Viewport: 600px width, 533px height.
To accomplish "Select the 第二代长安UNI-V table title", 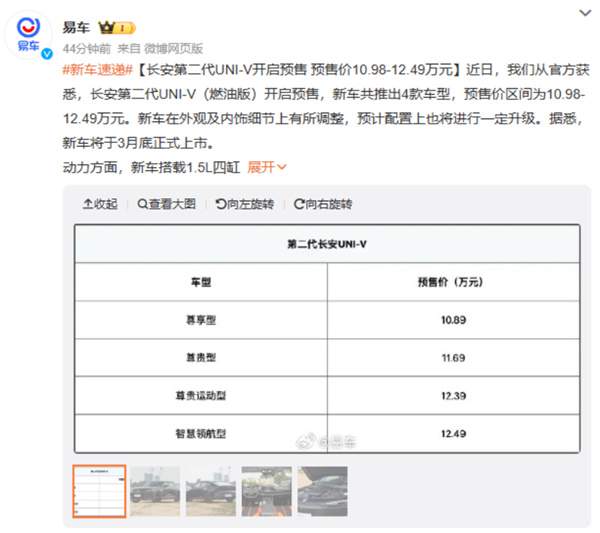I will (x=327, y=244).
